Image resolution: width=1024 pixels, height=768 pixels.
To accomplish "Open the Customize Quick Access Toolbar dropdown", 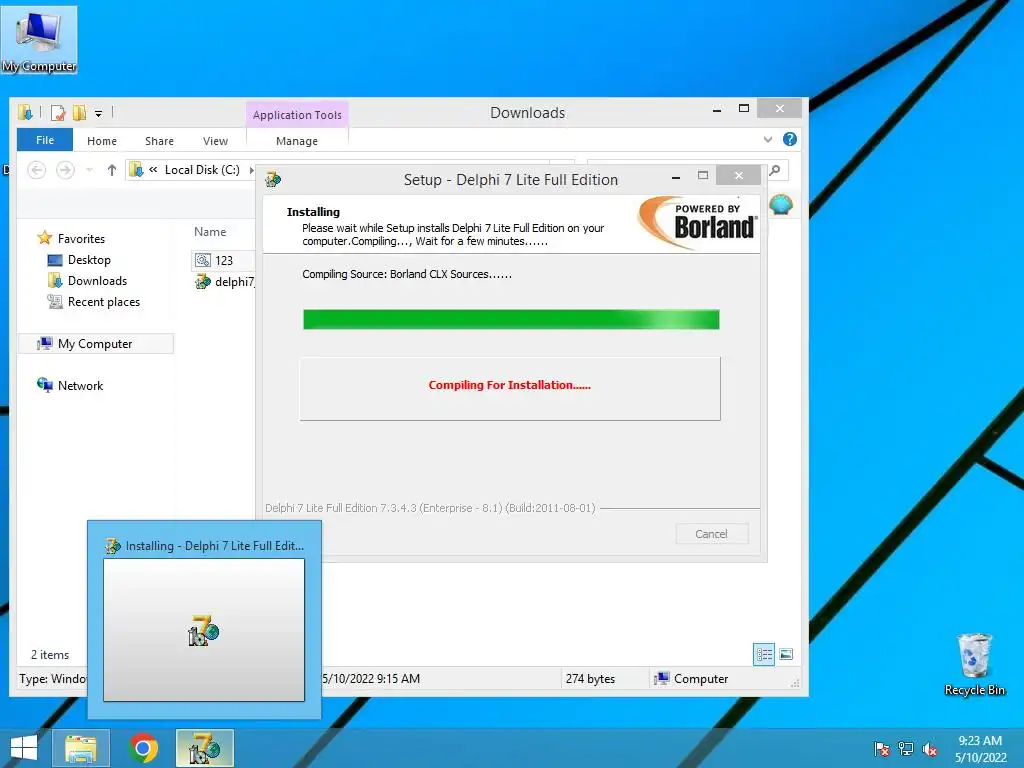I will pos(98,113).
